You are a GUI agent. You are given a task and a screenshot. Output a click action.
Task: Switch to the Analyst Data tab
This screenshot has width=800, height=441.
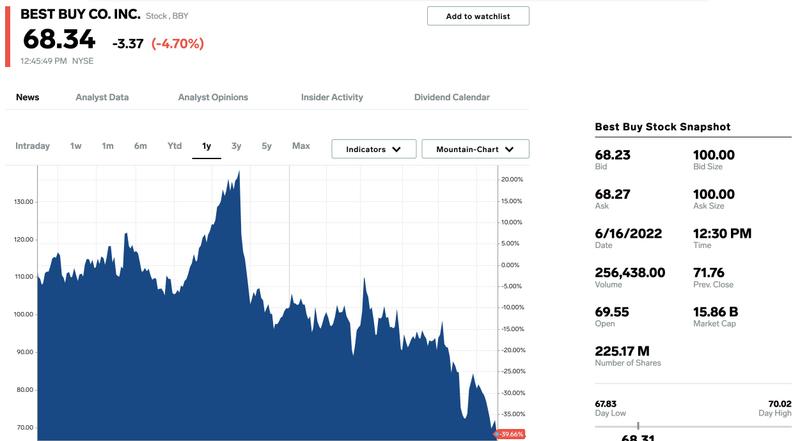tap(102, 97)
